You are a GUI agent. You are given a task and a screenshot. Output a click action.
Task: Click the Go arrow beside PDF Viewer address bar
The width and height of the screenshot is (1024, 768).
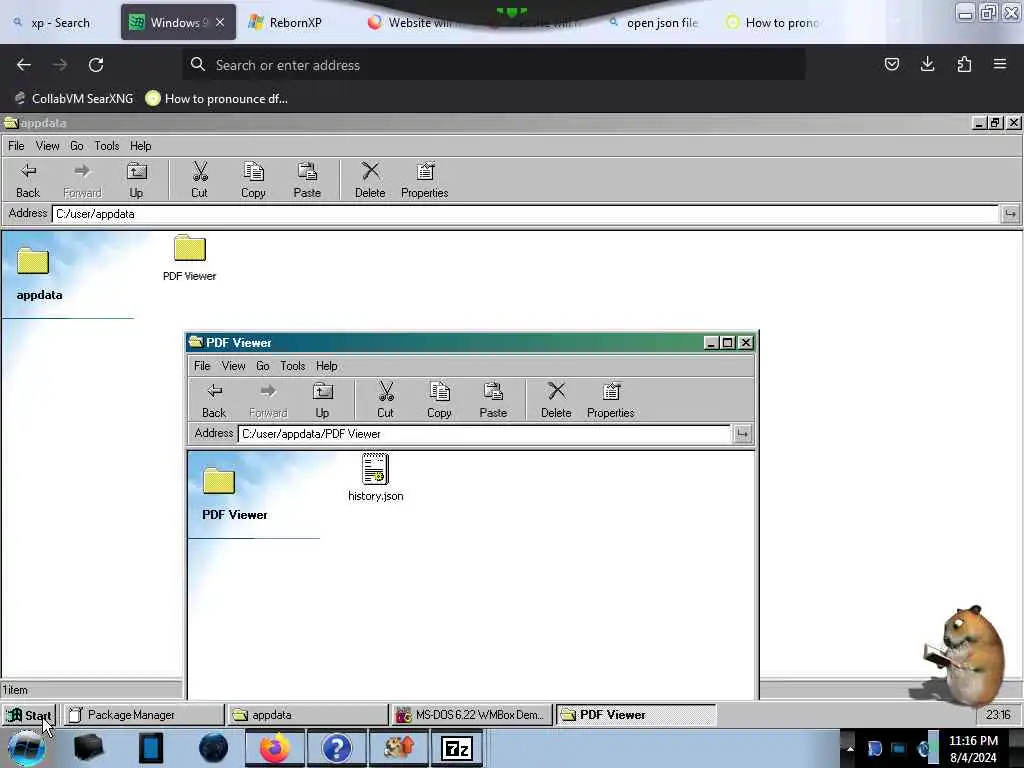(x=742, y=434)
